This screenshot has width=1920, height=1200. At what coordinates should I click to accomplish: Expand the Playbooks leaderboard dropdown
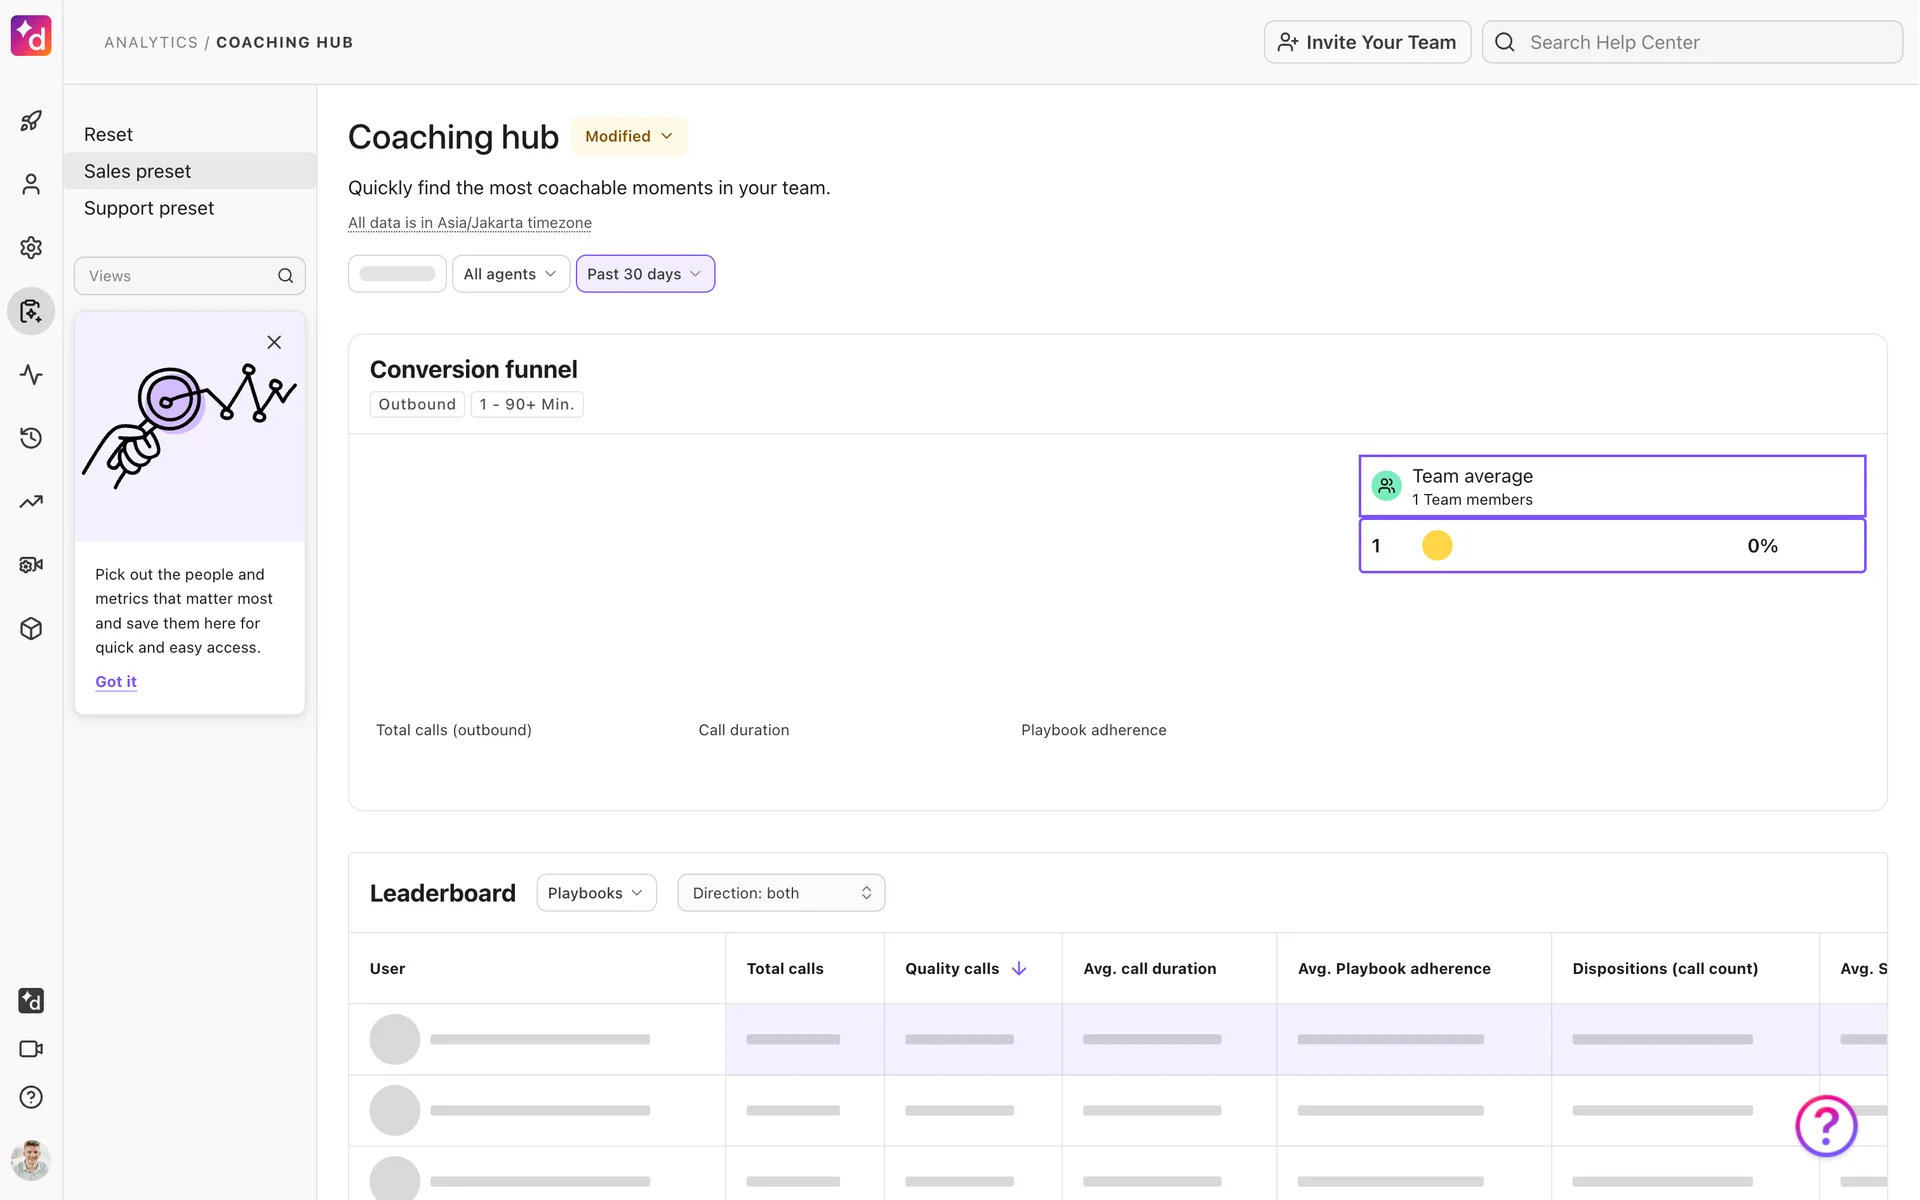(x=596, y=893)
